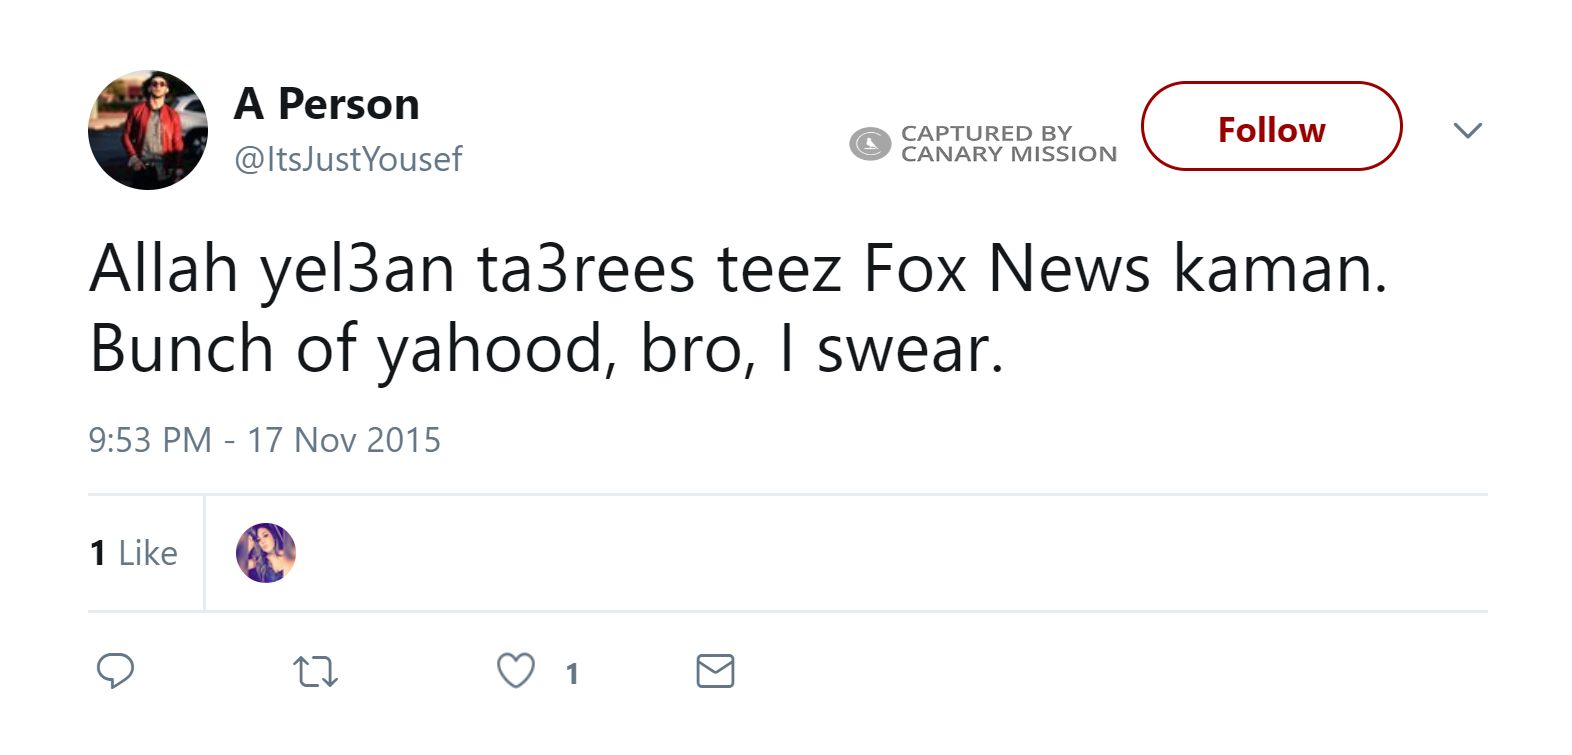Viewport: 1572px width, 755px height.
Task: Click the tweet's second line "Bunch of"
Action: point(224,349)
